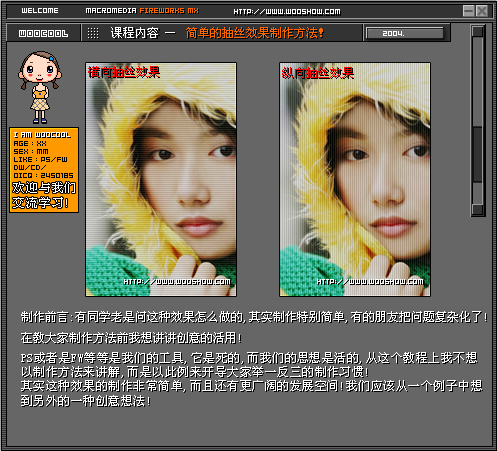The width and height of the screenshot is (497, 451).
Task: Click the orange I AM WOOCOOL info card
Action: [44, 170]
